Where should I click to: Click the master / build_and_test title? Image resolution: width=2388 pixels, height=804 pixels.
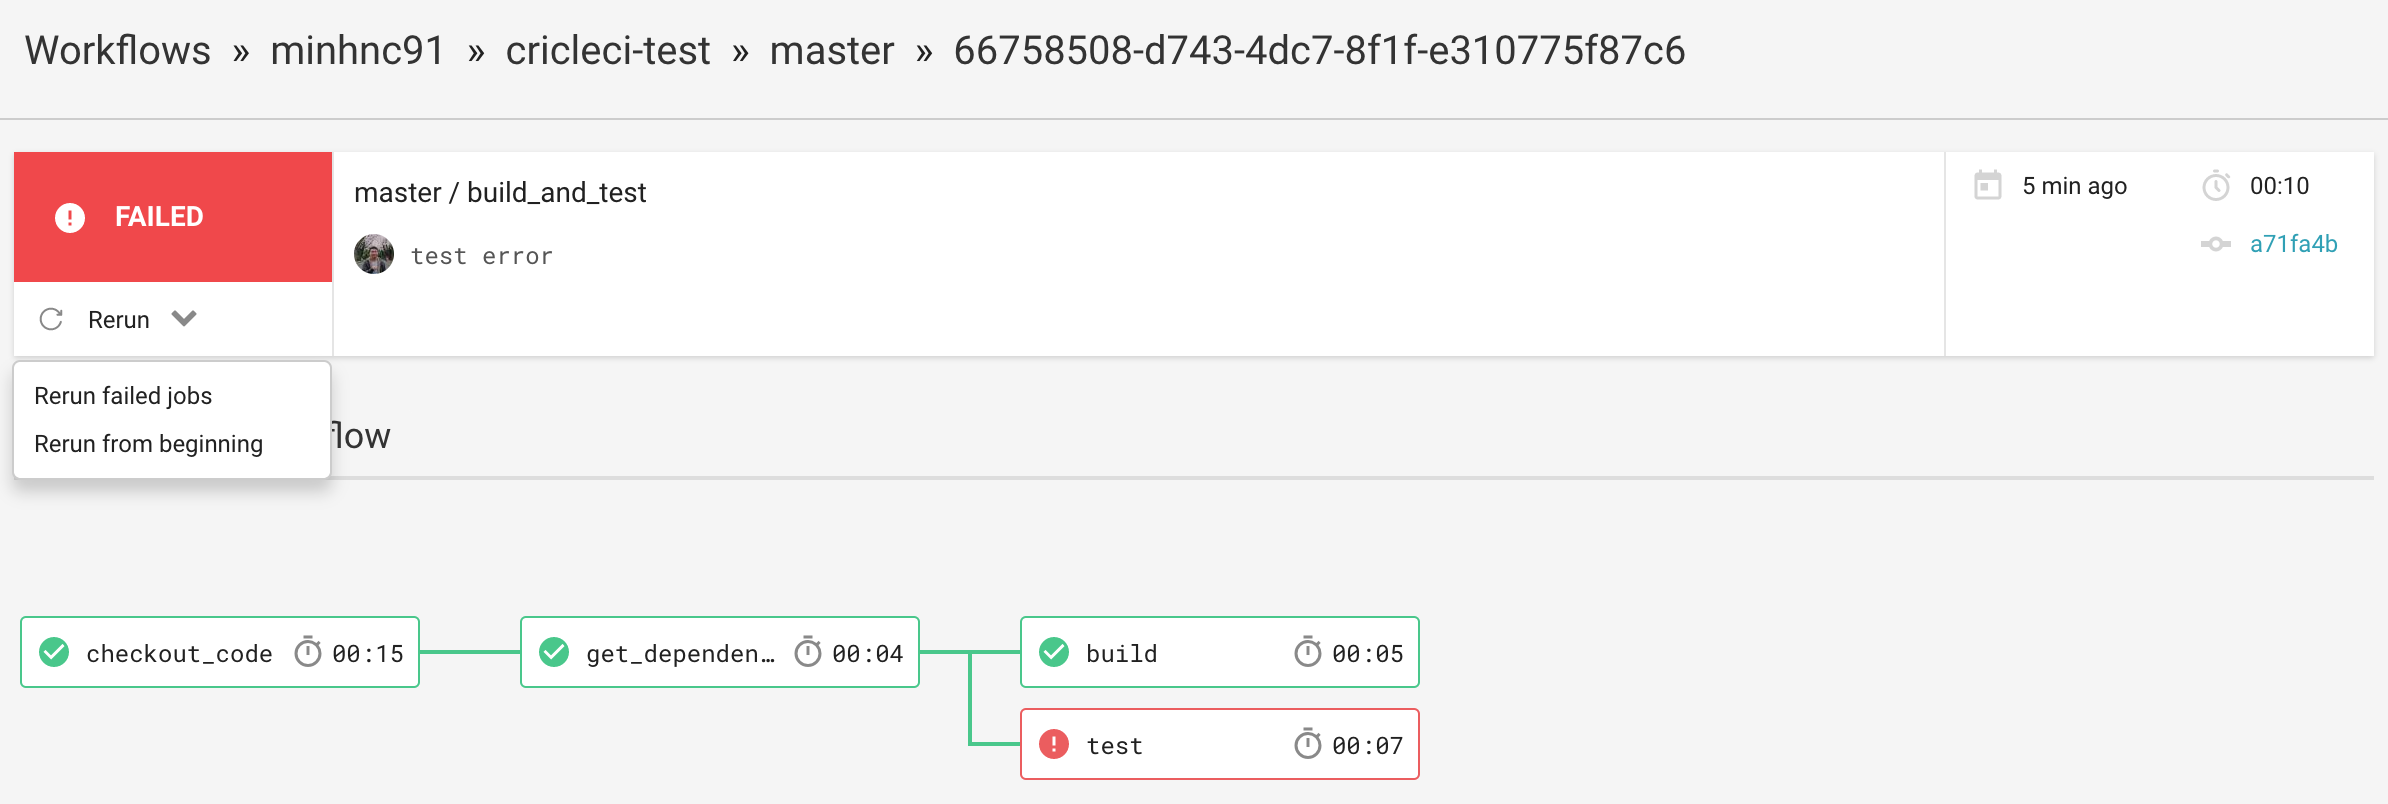[x=500, y=192]
